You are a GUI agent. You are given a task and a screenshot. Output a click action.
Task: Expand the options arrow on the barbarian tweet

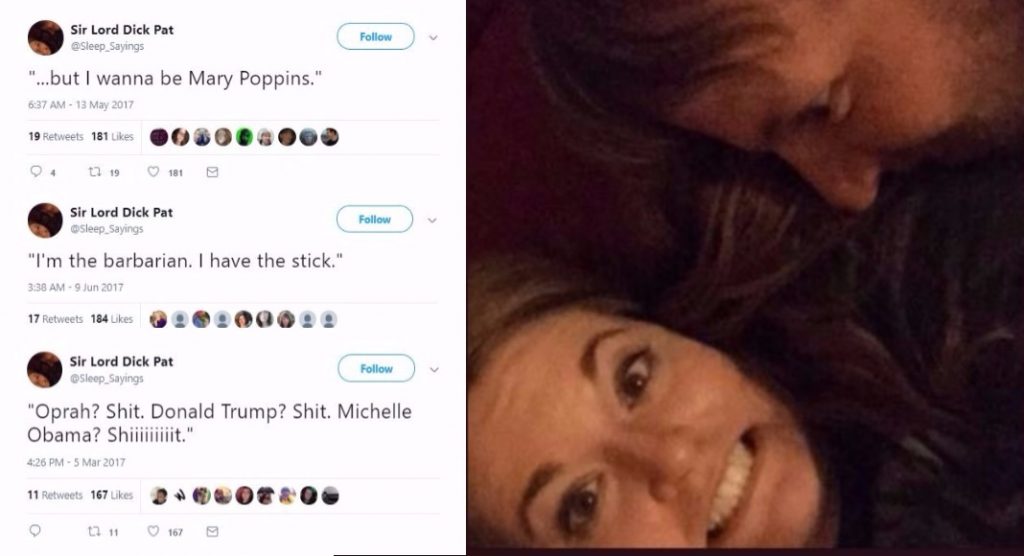433,219
